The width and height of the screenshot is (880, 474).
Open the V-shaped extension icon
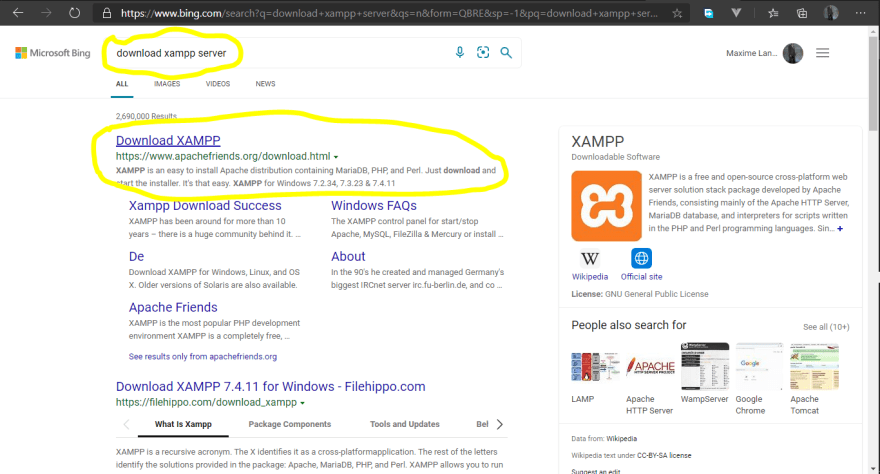(x=736, y=12)
